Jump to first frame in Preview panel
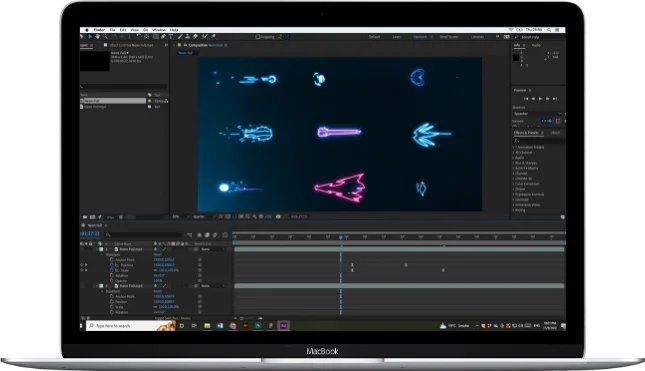645x371 pixels. point(526,99)
